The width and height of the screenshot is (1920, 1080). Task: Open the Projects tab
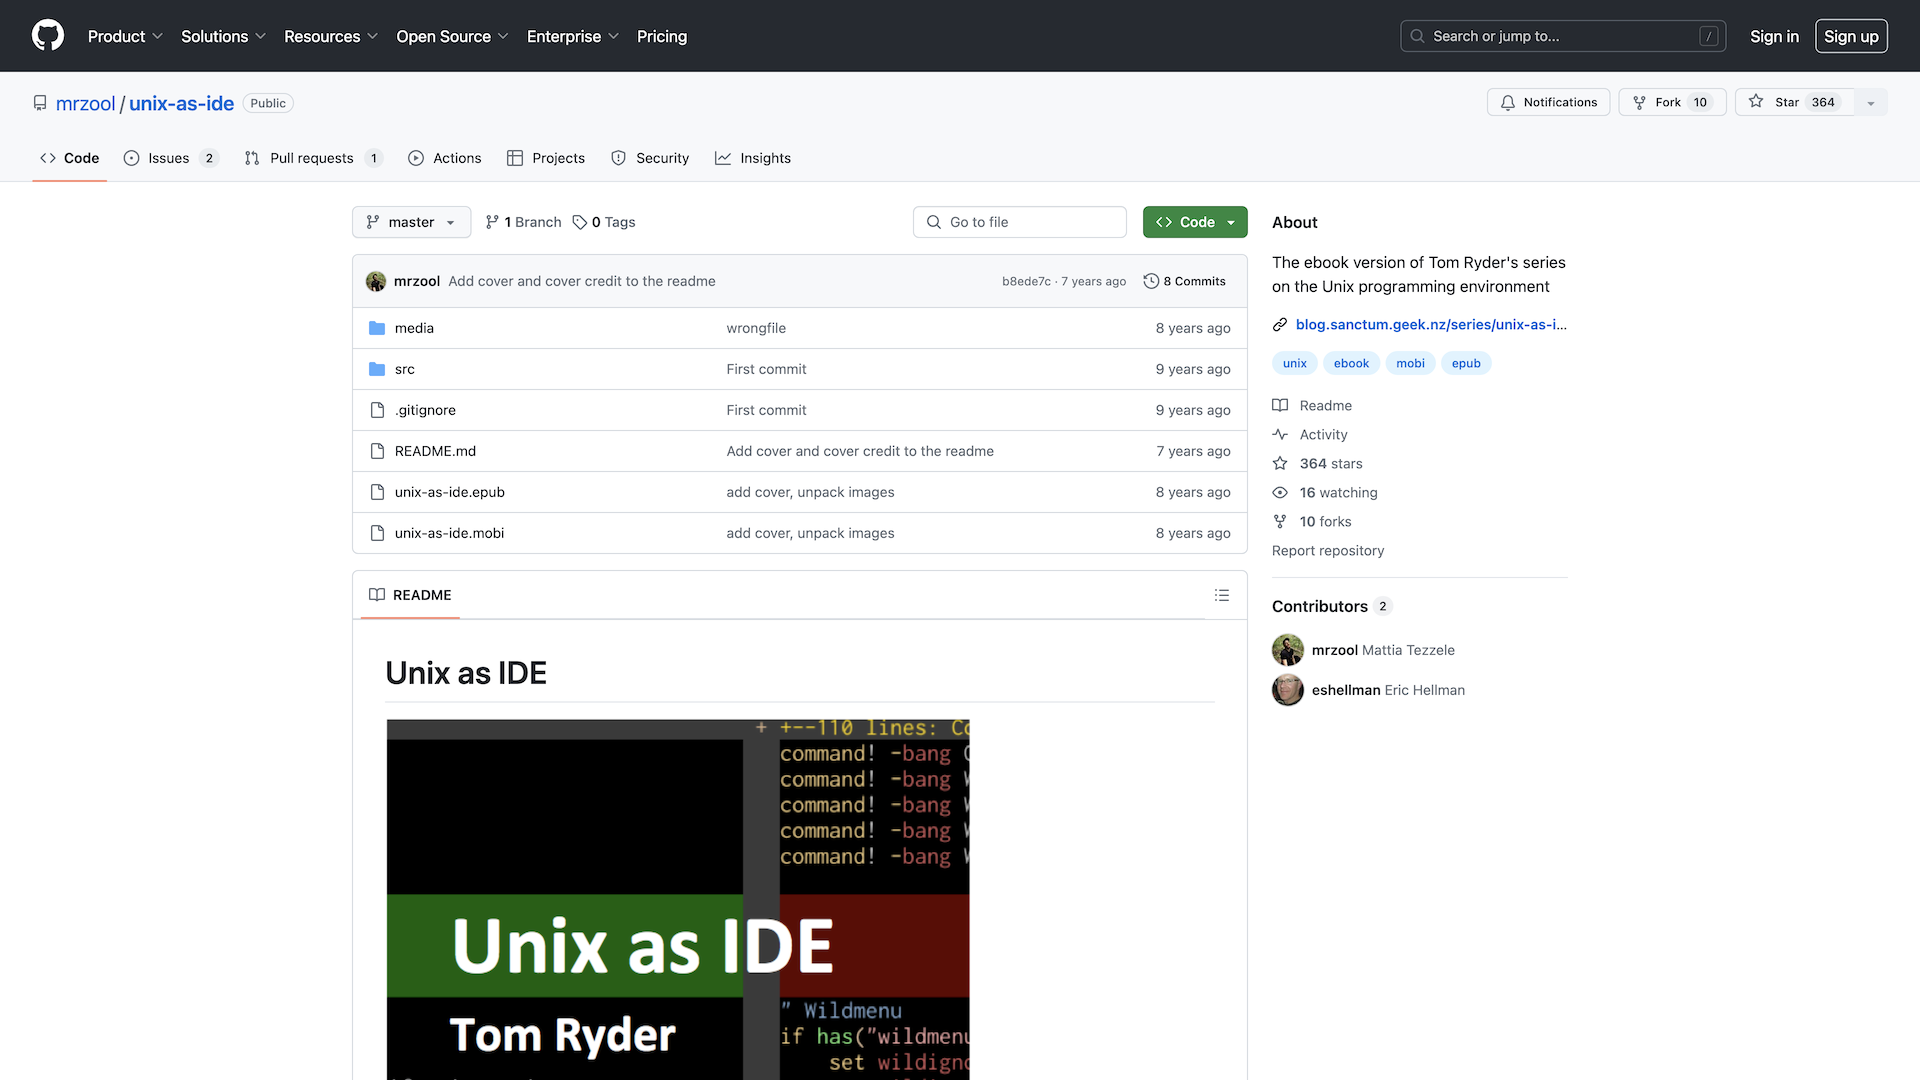tap(546, 158)
